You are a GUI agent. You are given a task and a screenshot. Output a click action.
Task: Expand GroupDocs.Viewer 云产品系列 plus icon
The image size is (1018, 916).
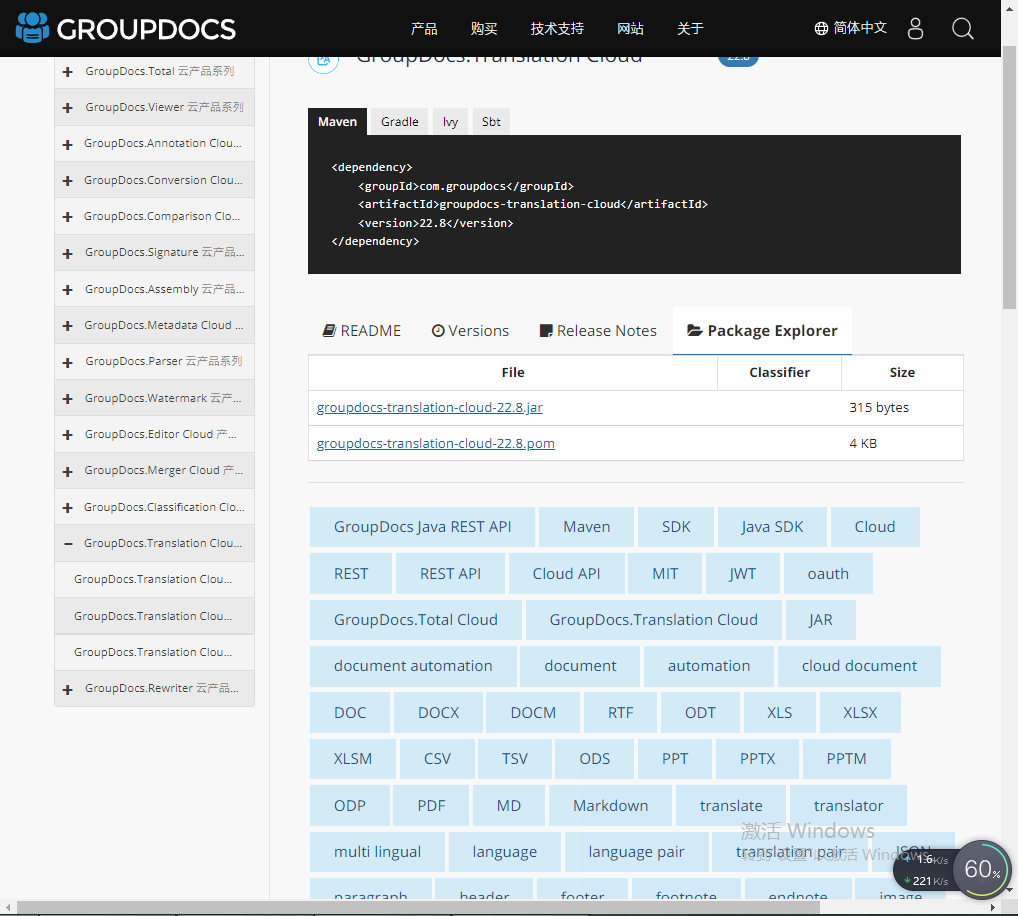68,108
